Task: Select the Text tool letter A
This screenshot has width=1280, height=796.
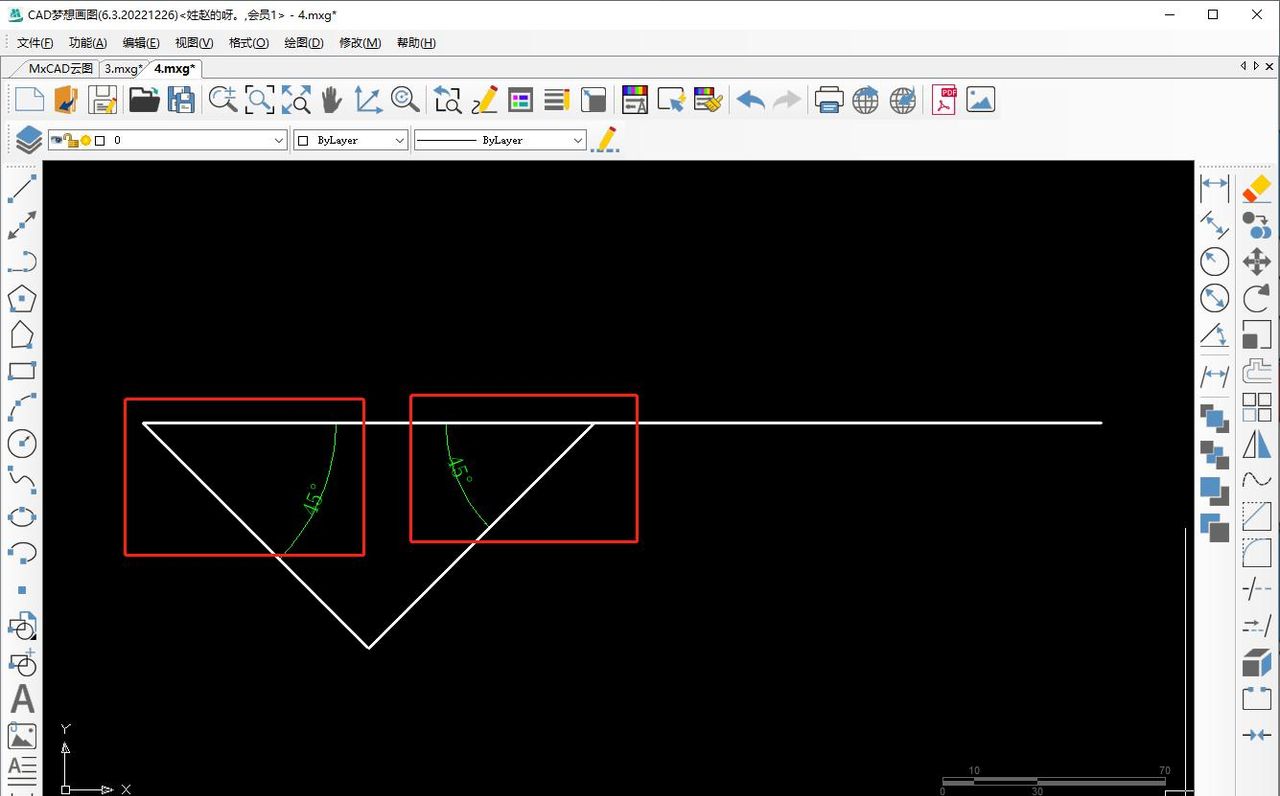Action: (x=22, y=700)
